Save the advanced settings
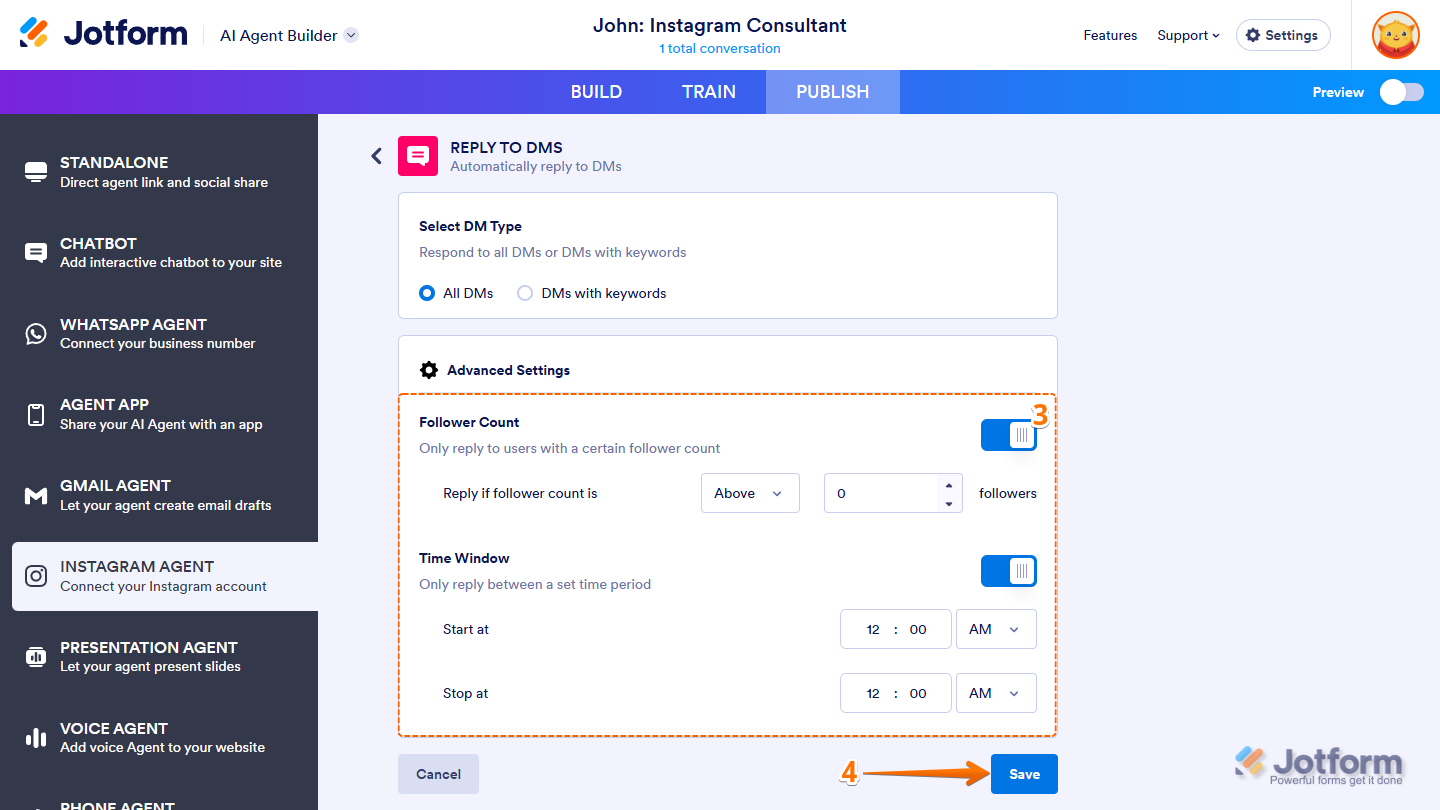Screen dimensions: 1440x810 [x=1023, y=773]
